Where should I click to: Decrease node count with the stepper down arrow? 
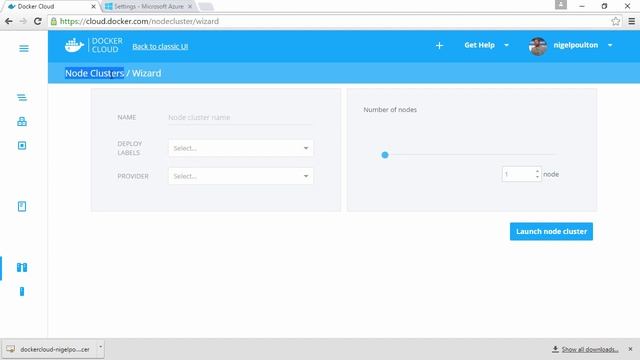click(537, 177)
